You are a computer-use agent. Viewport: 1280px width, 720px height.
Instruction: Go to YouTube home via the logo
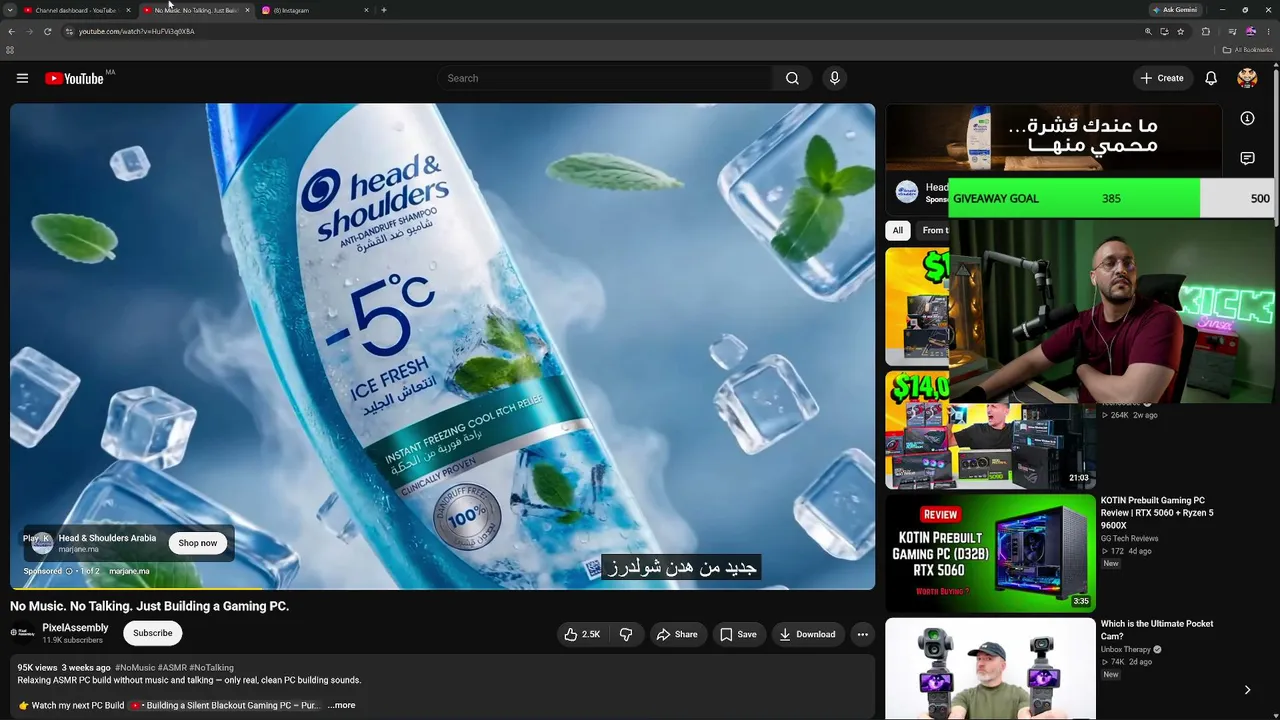coord(75,78)
